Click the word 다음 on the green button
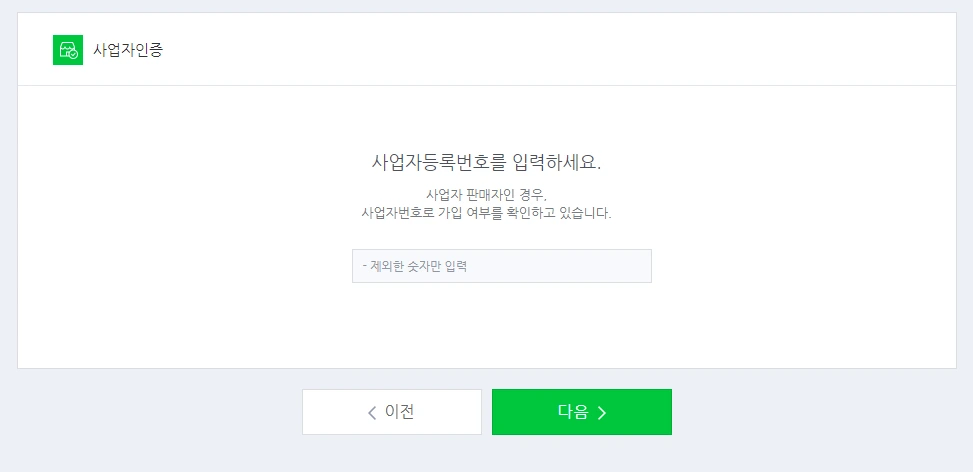The height and width of the screenshot is (472, 973). [x=573, y=412]
